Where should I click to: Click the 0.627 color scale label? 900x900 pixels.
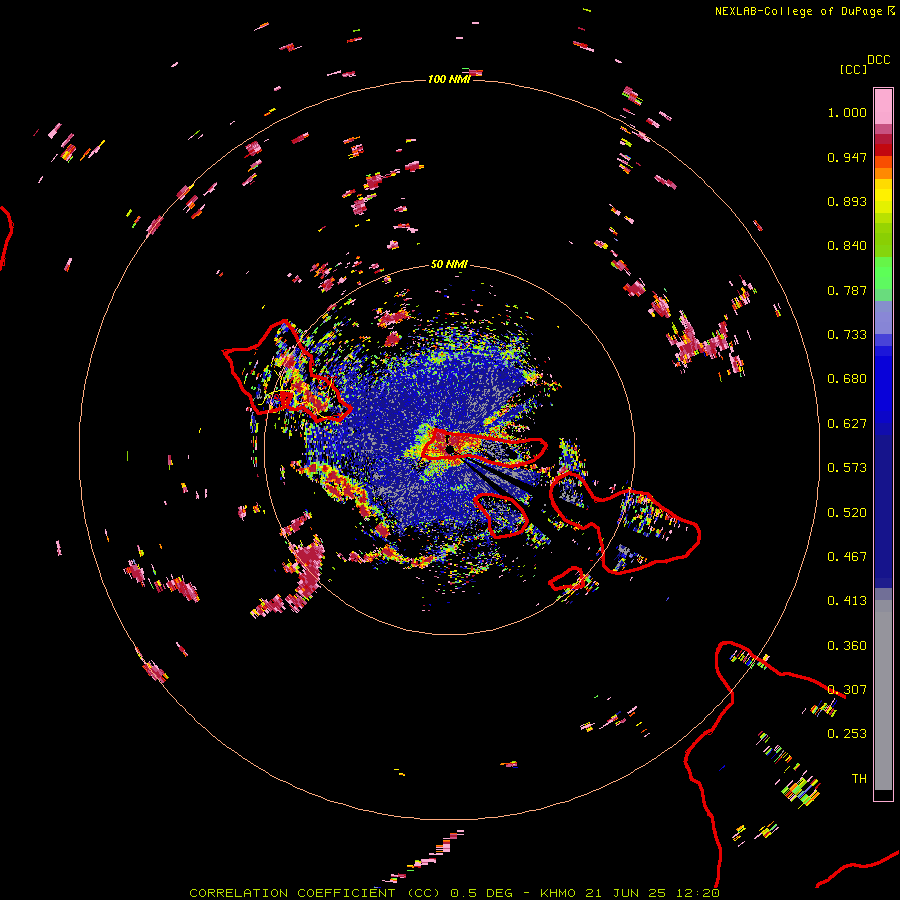(x=847, y=424)
